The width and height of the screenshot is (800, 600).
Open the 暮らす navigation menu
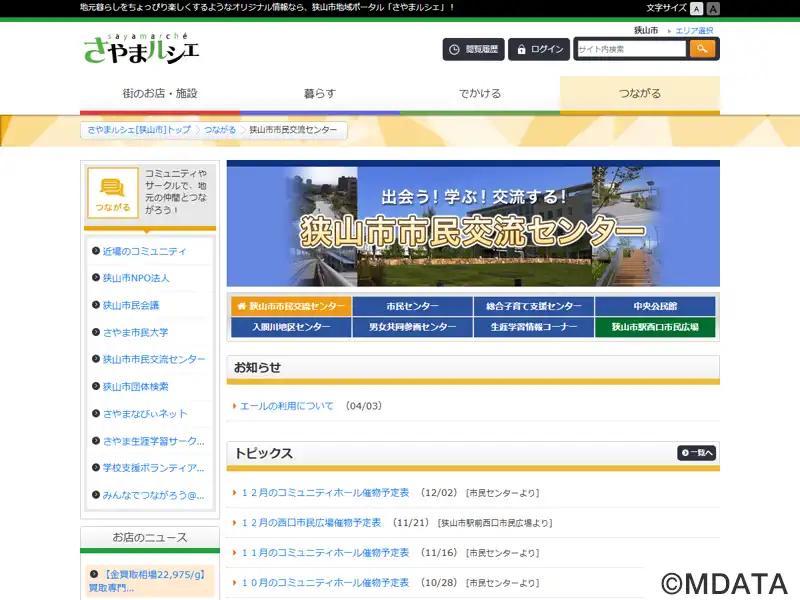tap(320, 94)
